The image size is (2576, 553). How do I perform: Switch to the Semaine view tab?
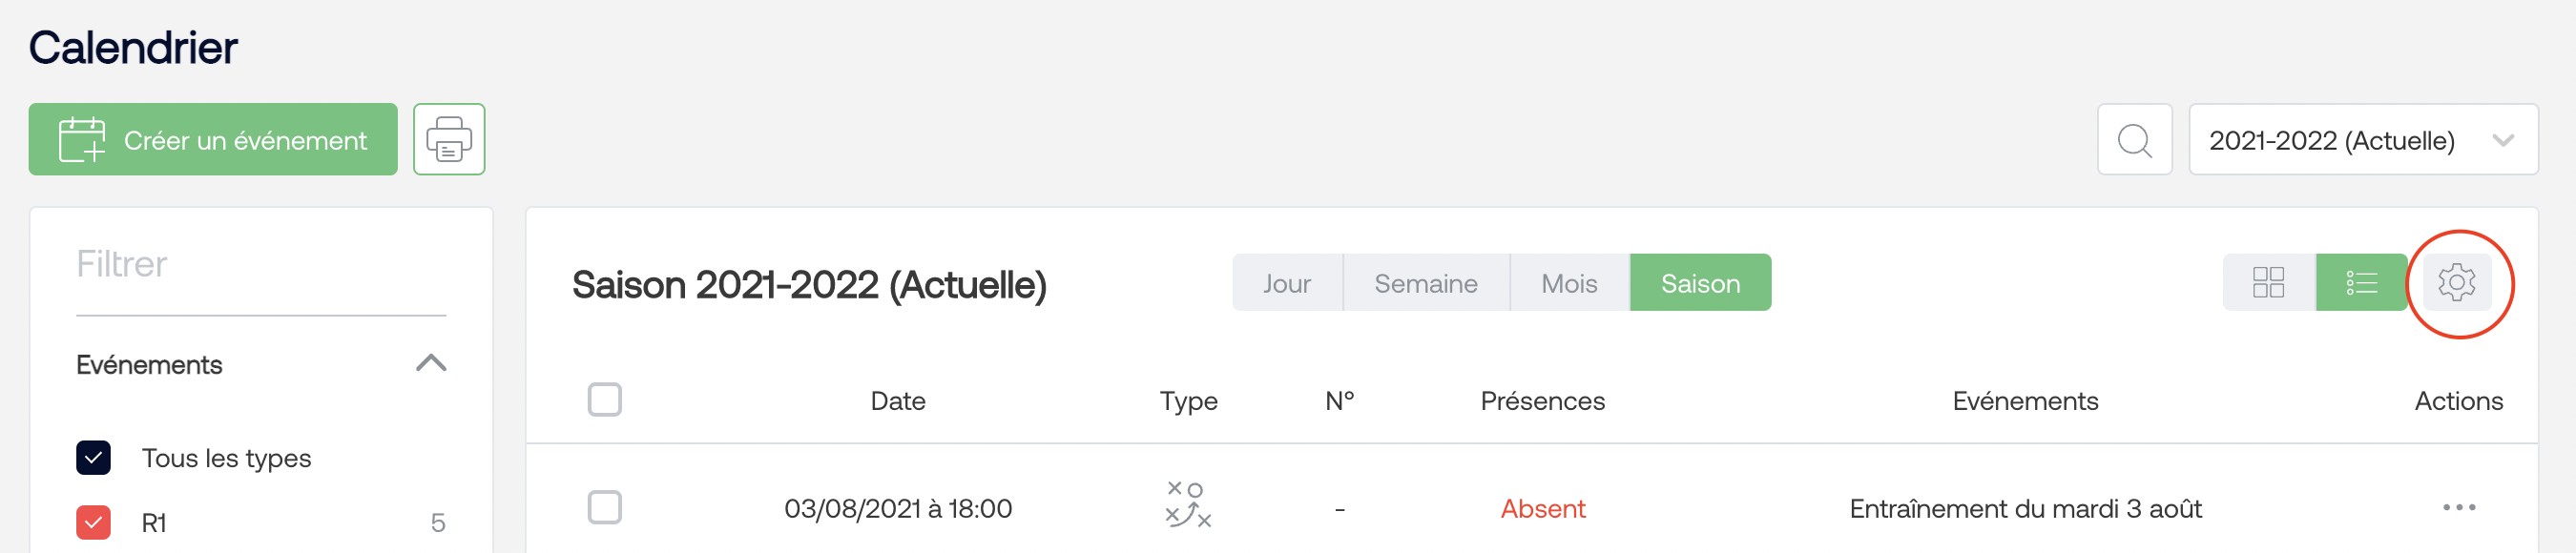(x=1425, y=283)
